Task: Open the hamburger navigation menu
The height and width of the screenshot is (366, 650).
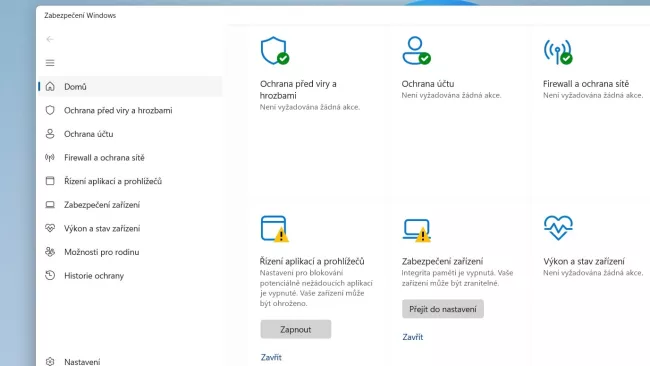Action: click(50, 63)
